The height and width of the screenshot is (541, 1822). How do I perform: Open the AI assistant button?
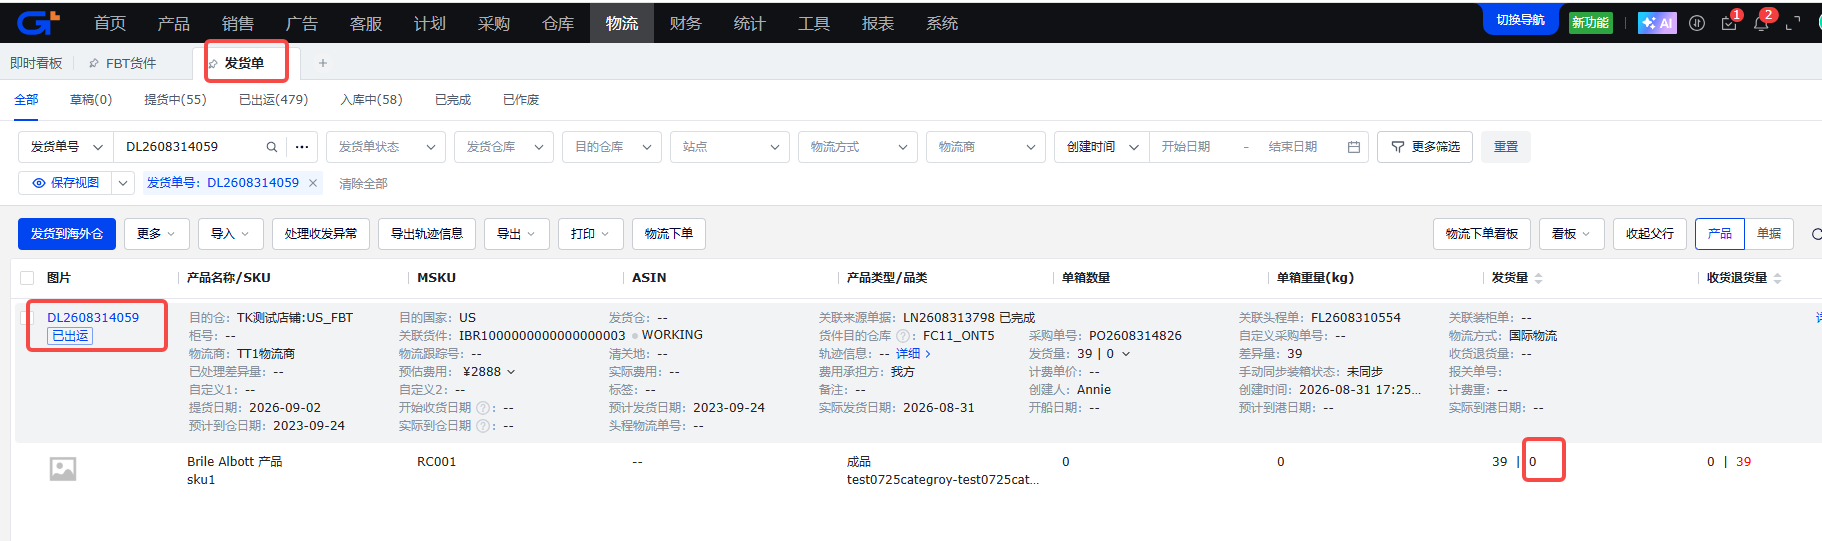[1656, 23]
